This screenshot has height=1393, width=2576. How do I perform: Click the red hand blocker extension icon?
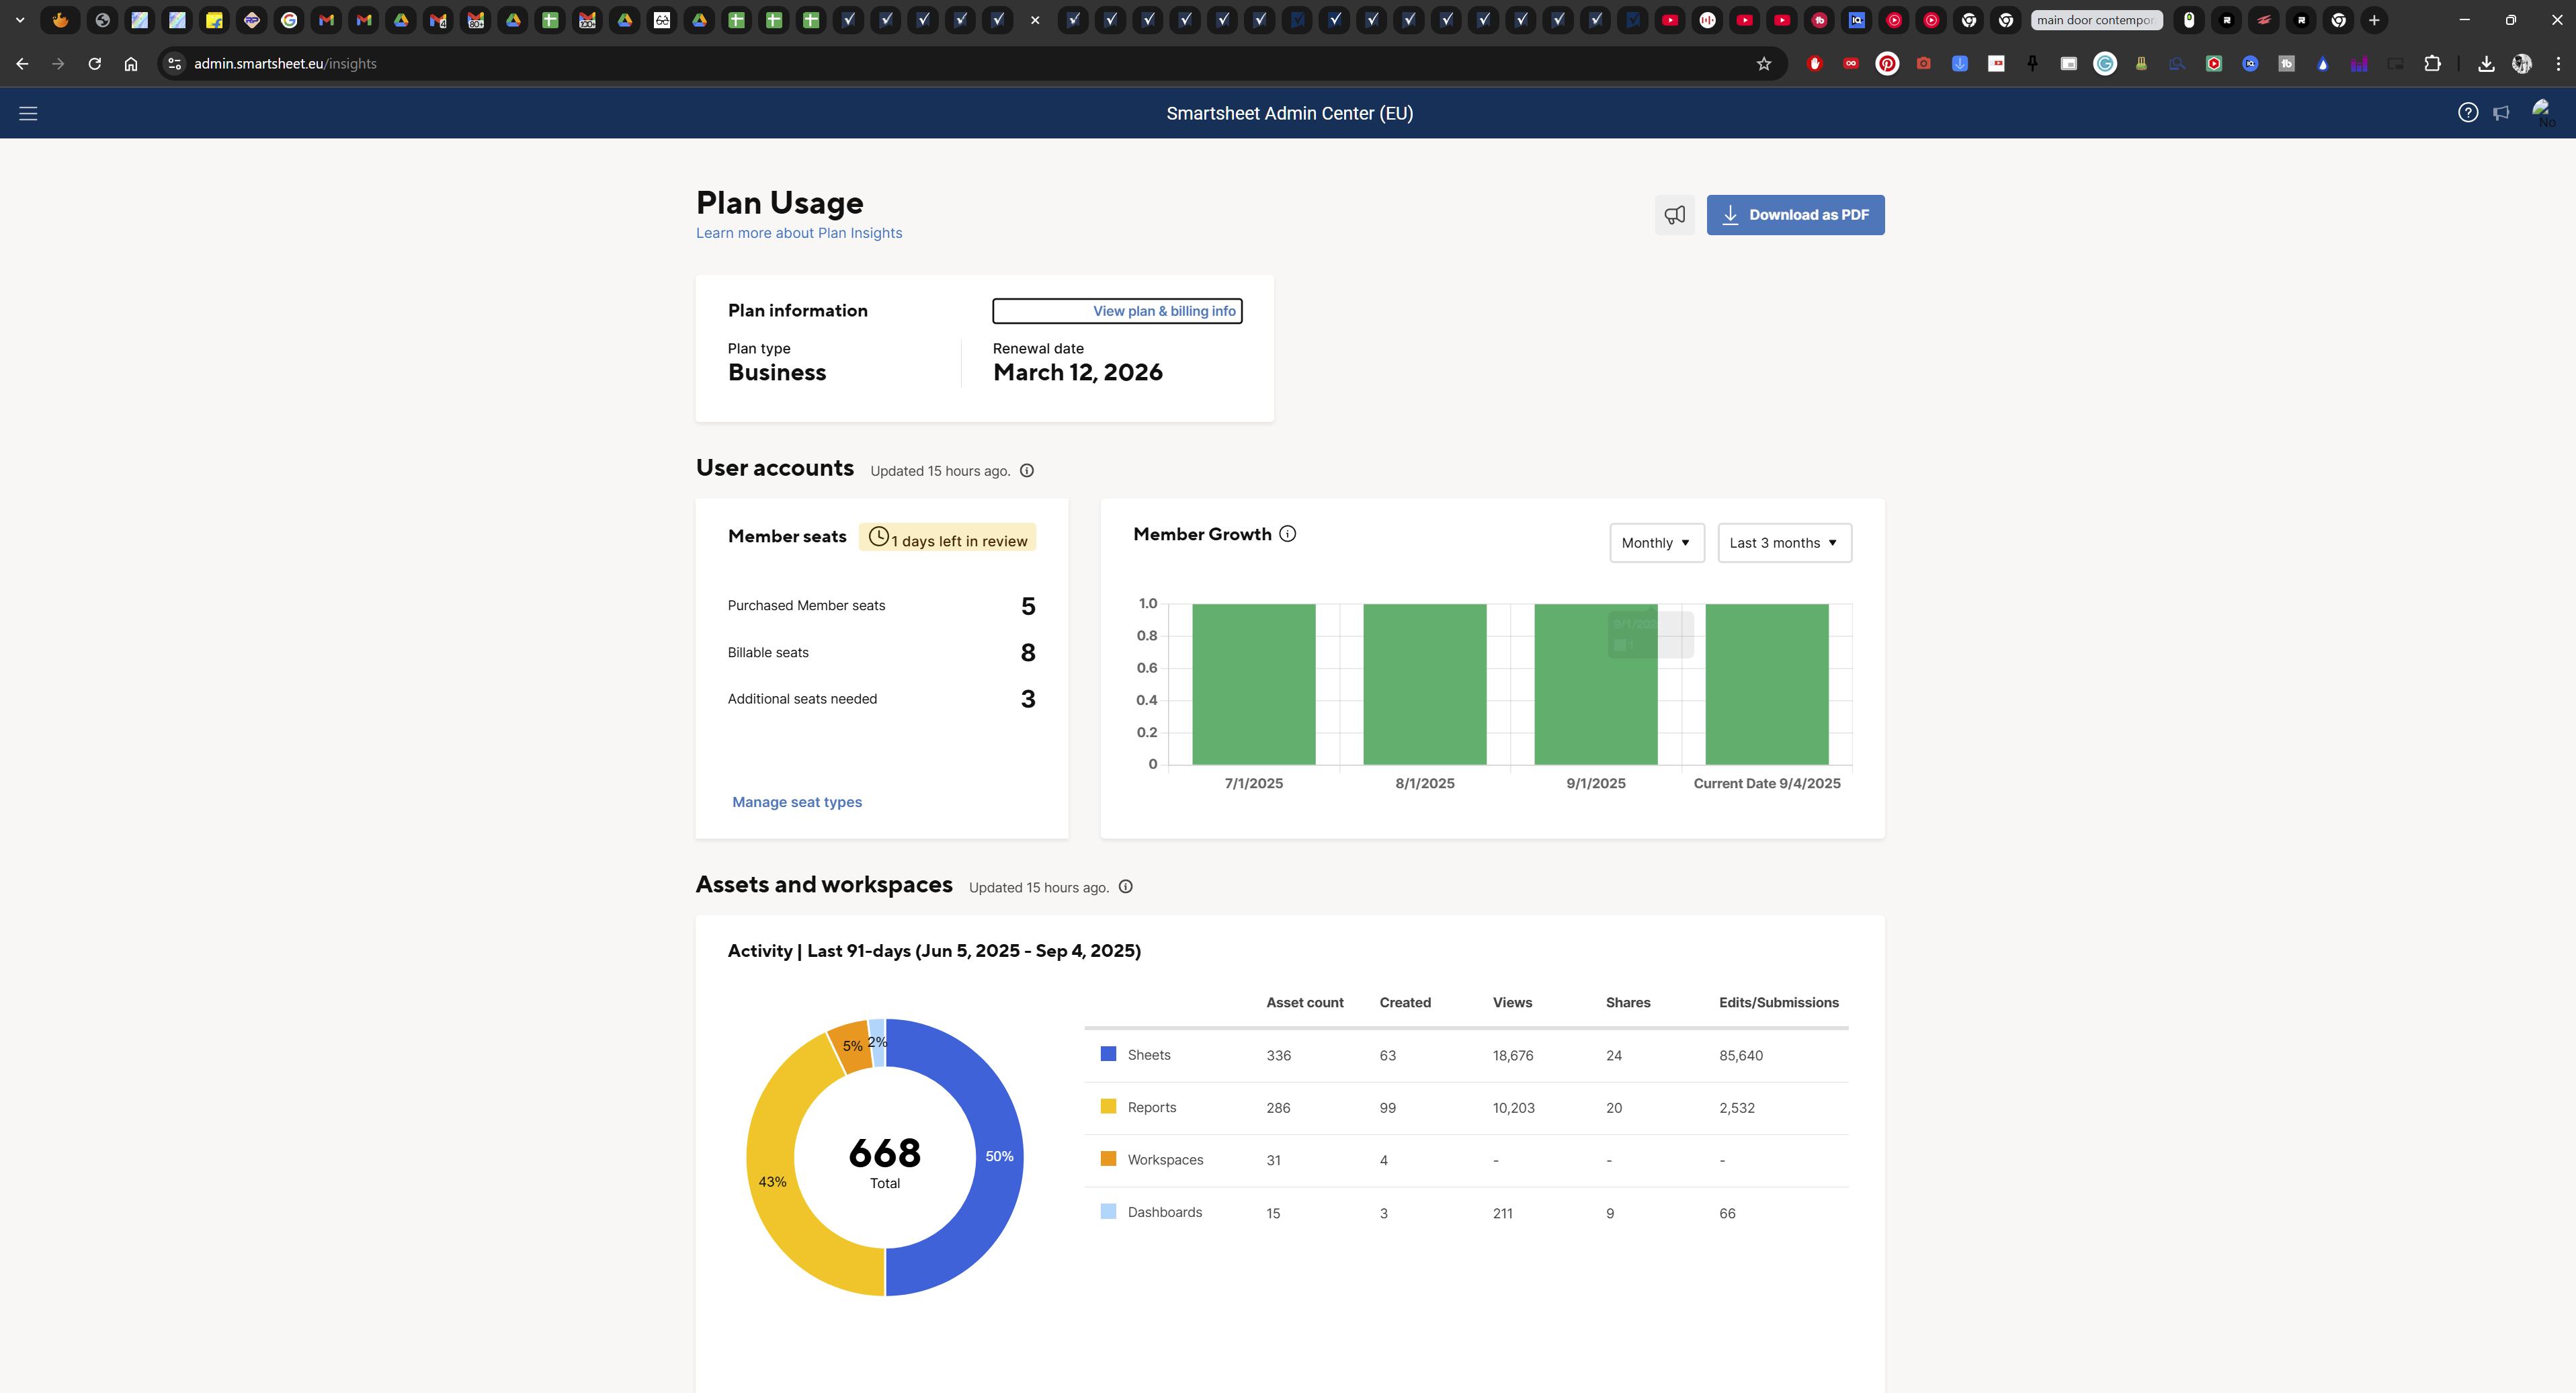point(1815,64)
